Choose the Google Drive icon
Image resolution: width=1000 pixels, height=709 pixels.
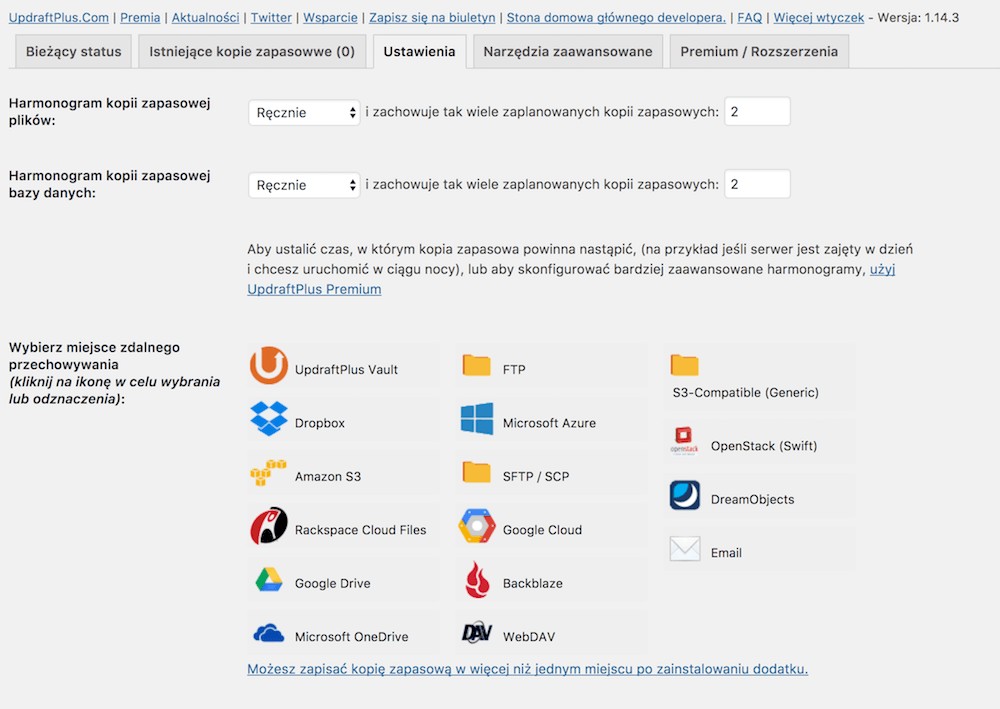point(268,580)
